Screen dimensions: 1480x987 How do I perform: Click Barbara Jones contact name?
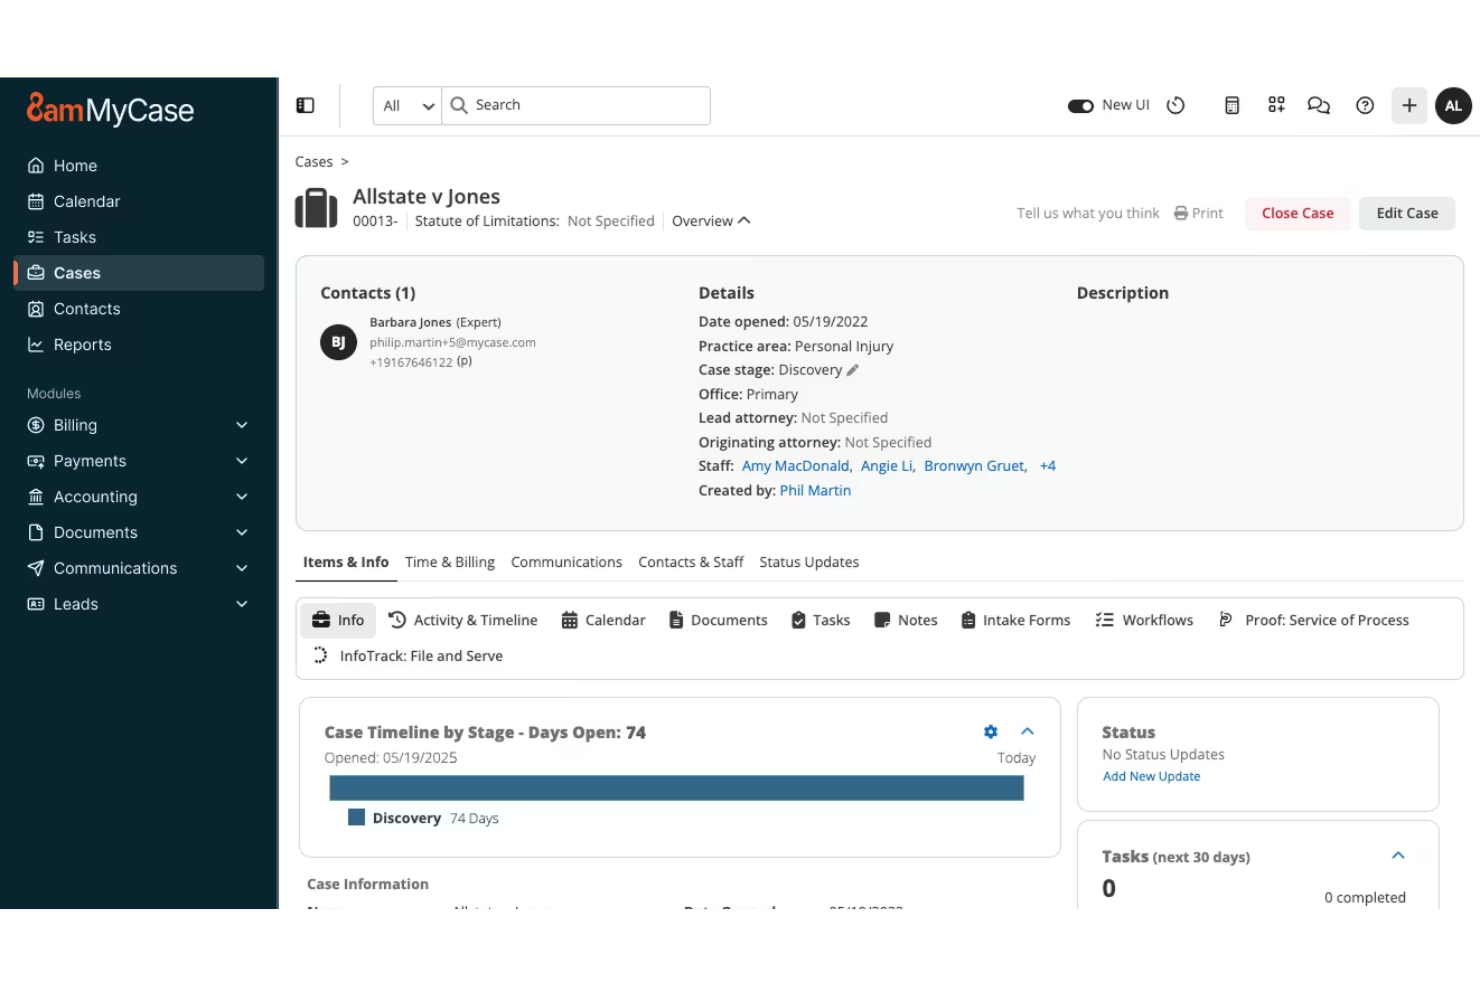click(x=410, y=322)
